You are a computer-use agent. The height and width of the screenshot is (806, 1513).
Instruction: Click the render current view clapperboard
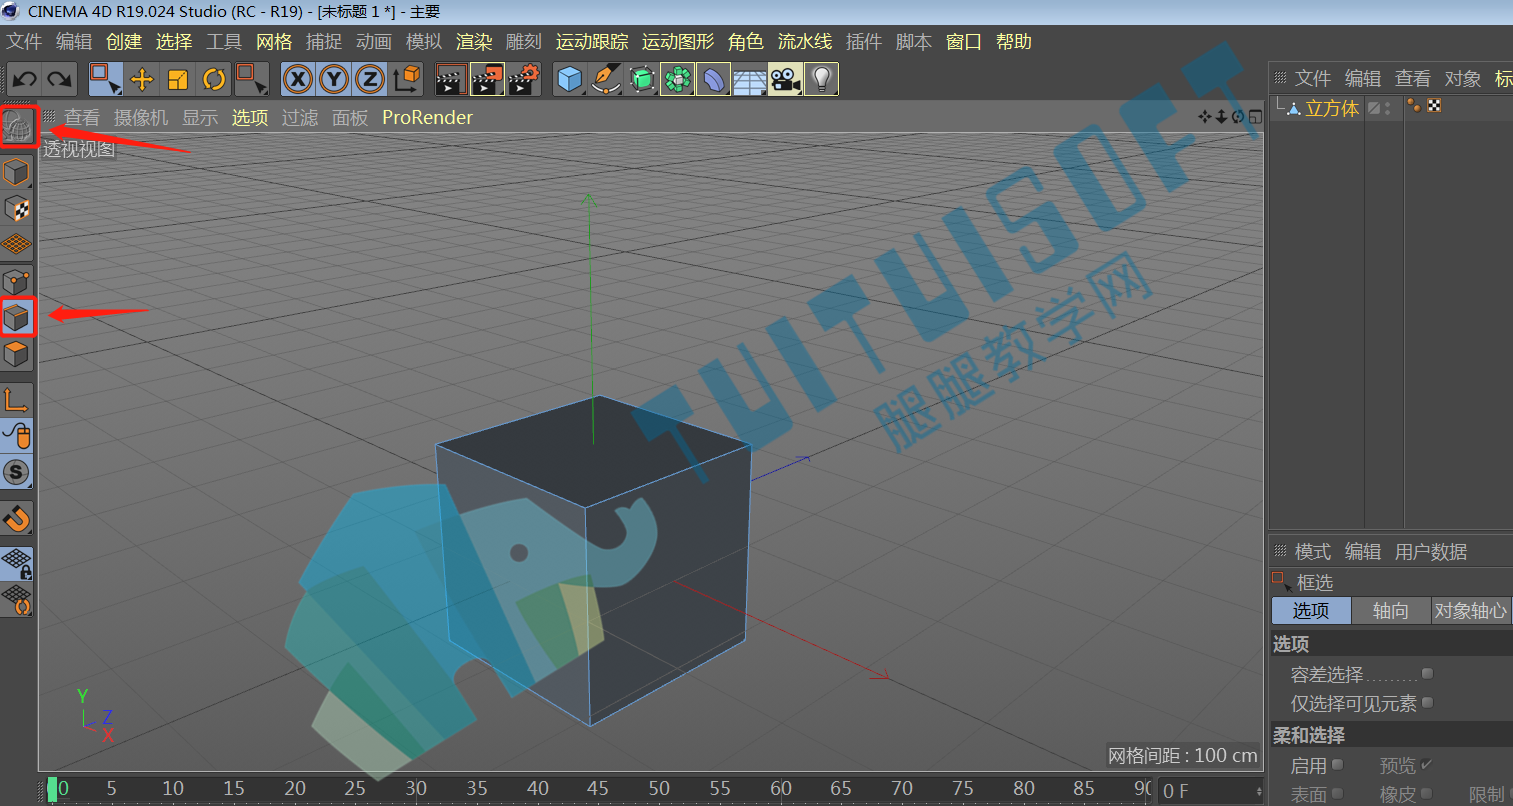pos(451,79)
